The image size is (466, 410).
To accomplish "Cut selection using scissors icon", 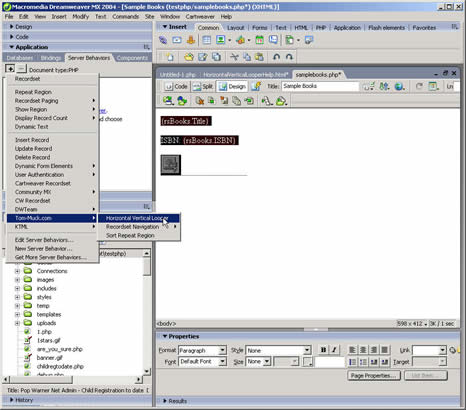I will [x=234, y=57].
